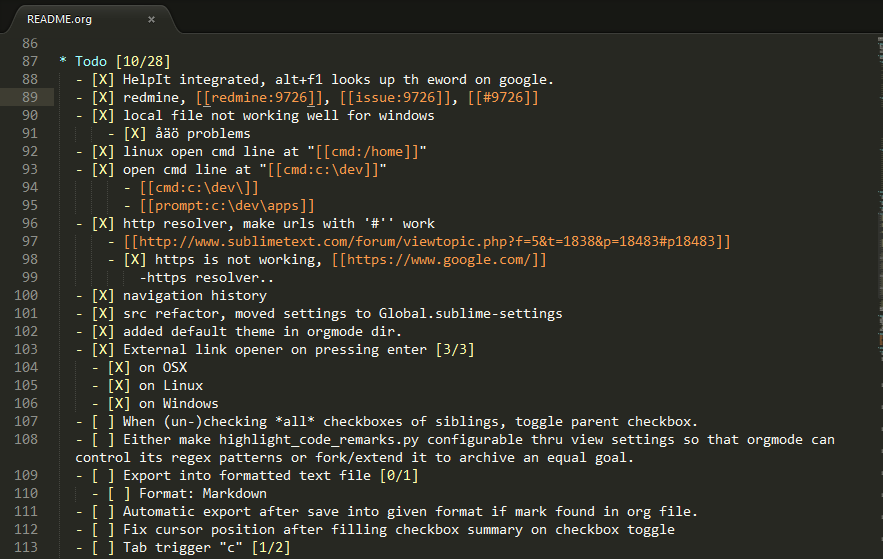Check the Tab trigger "c" checkbox
883x559 pixels.
click(x=103, y=548)
